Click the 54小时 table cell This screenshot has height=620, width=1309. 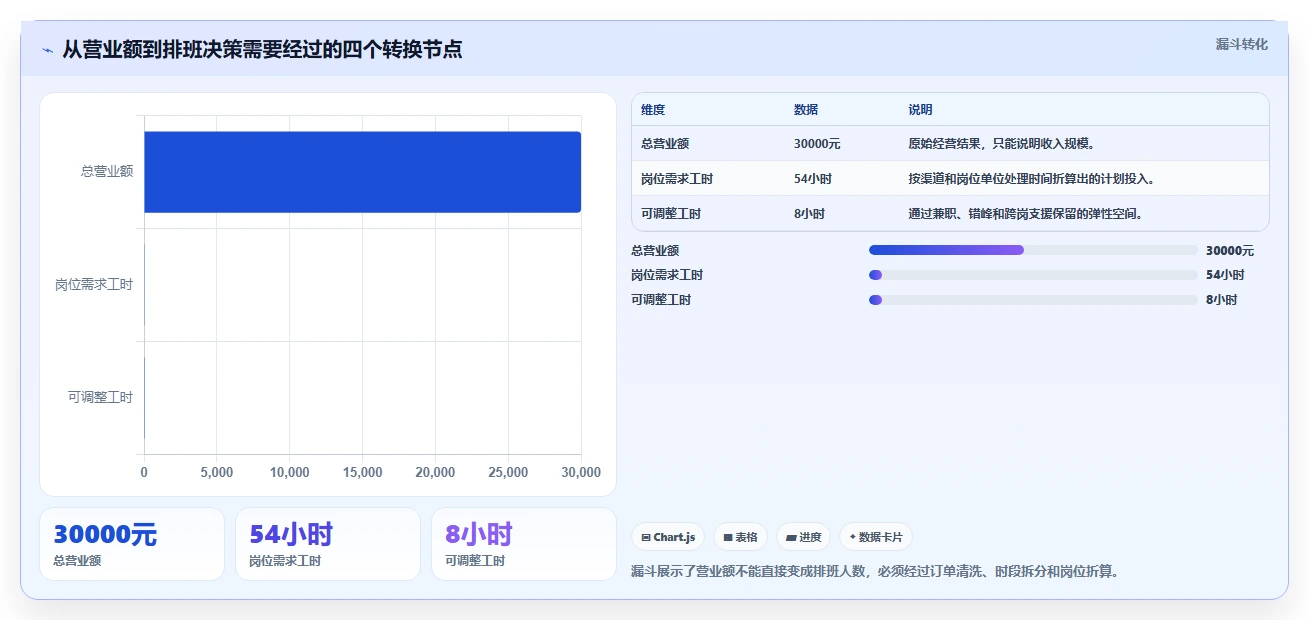point(813,179)
